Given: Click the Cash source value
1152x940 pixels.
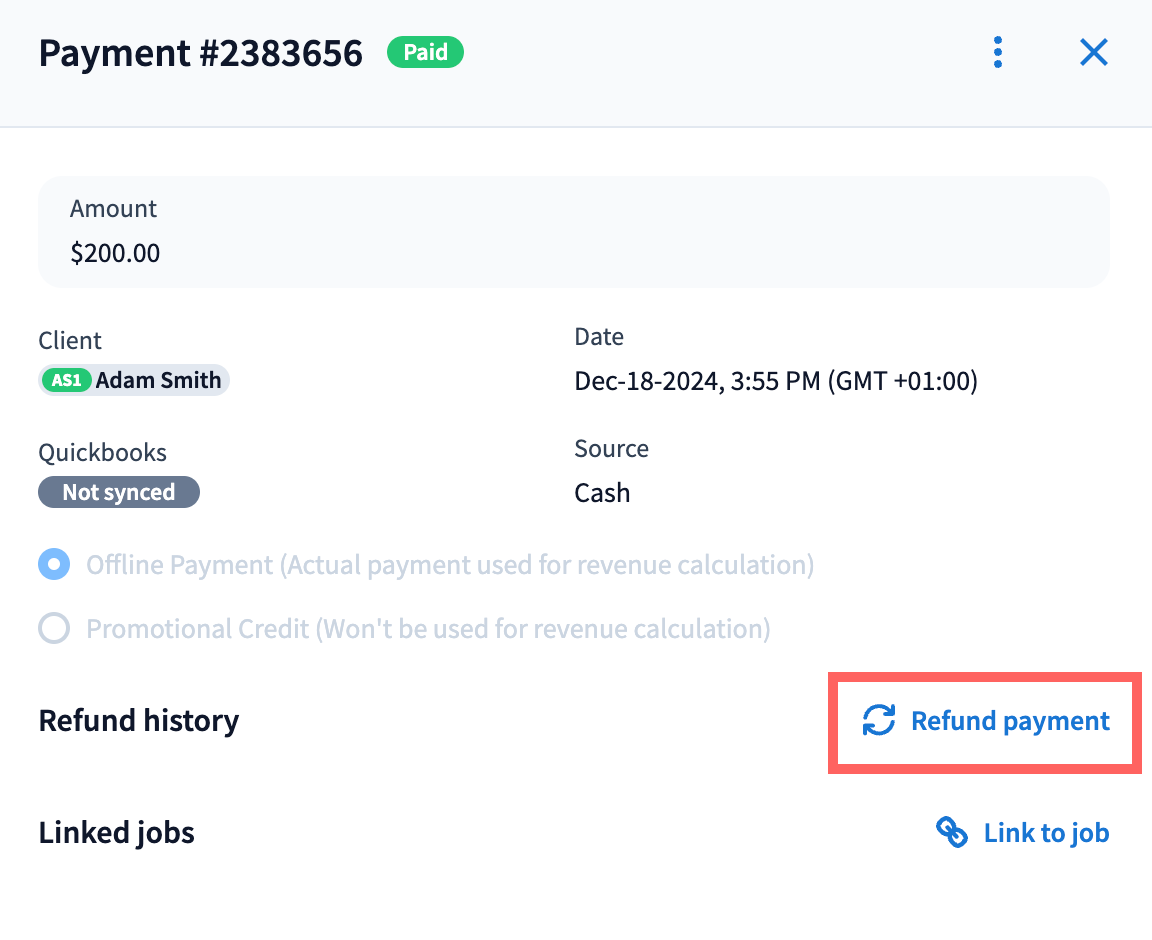Looking at the screenshot, I should (x=602, y=493).
